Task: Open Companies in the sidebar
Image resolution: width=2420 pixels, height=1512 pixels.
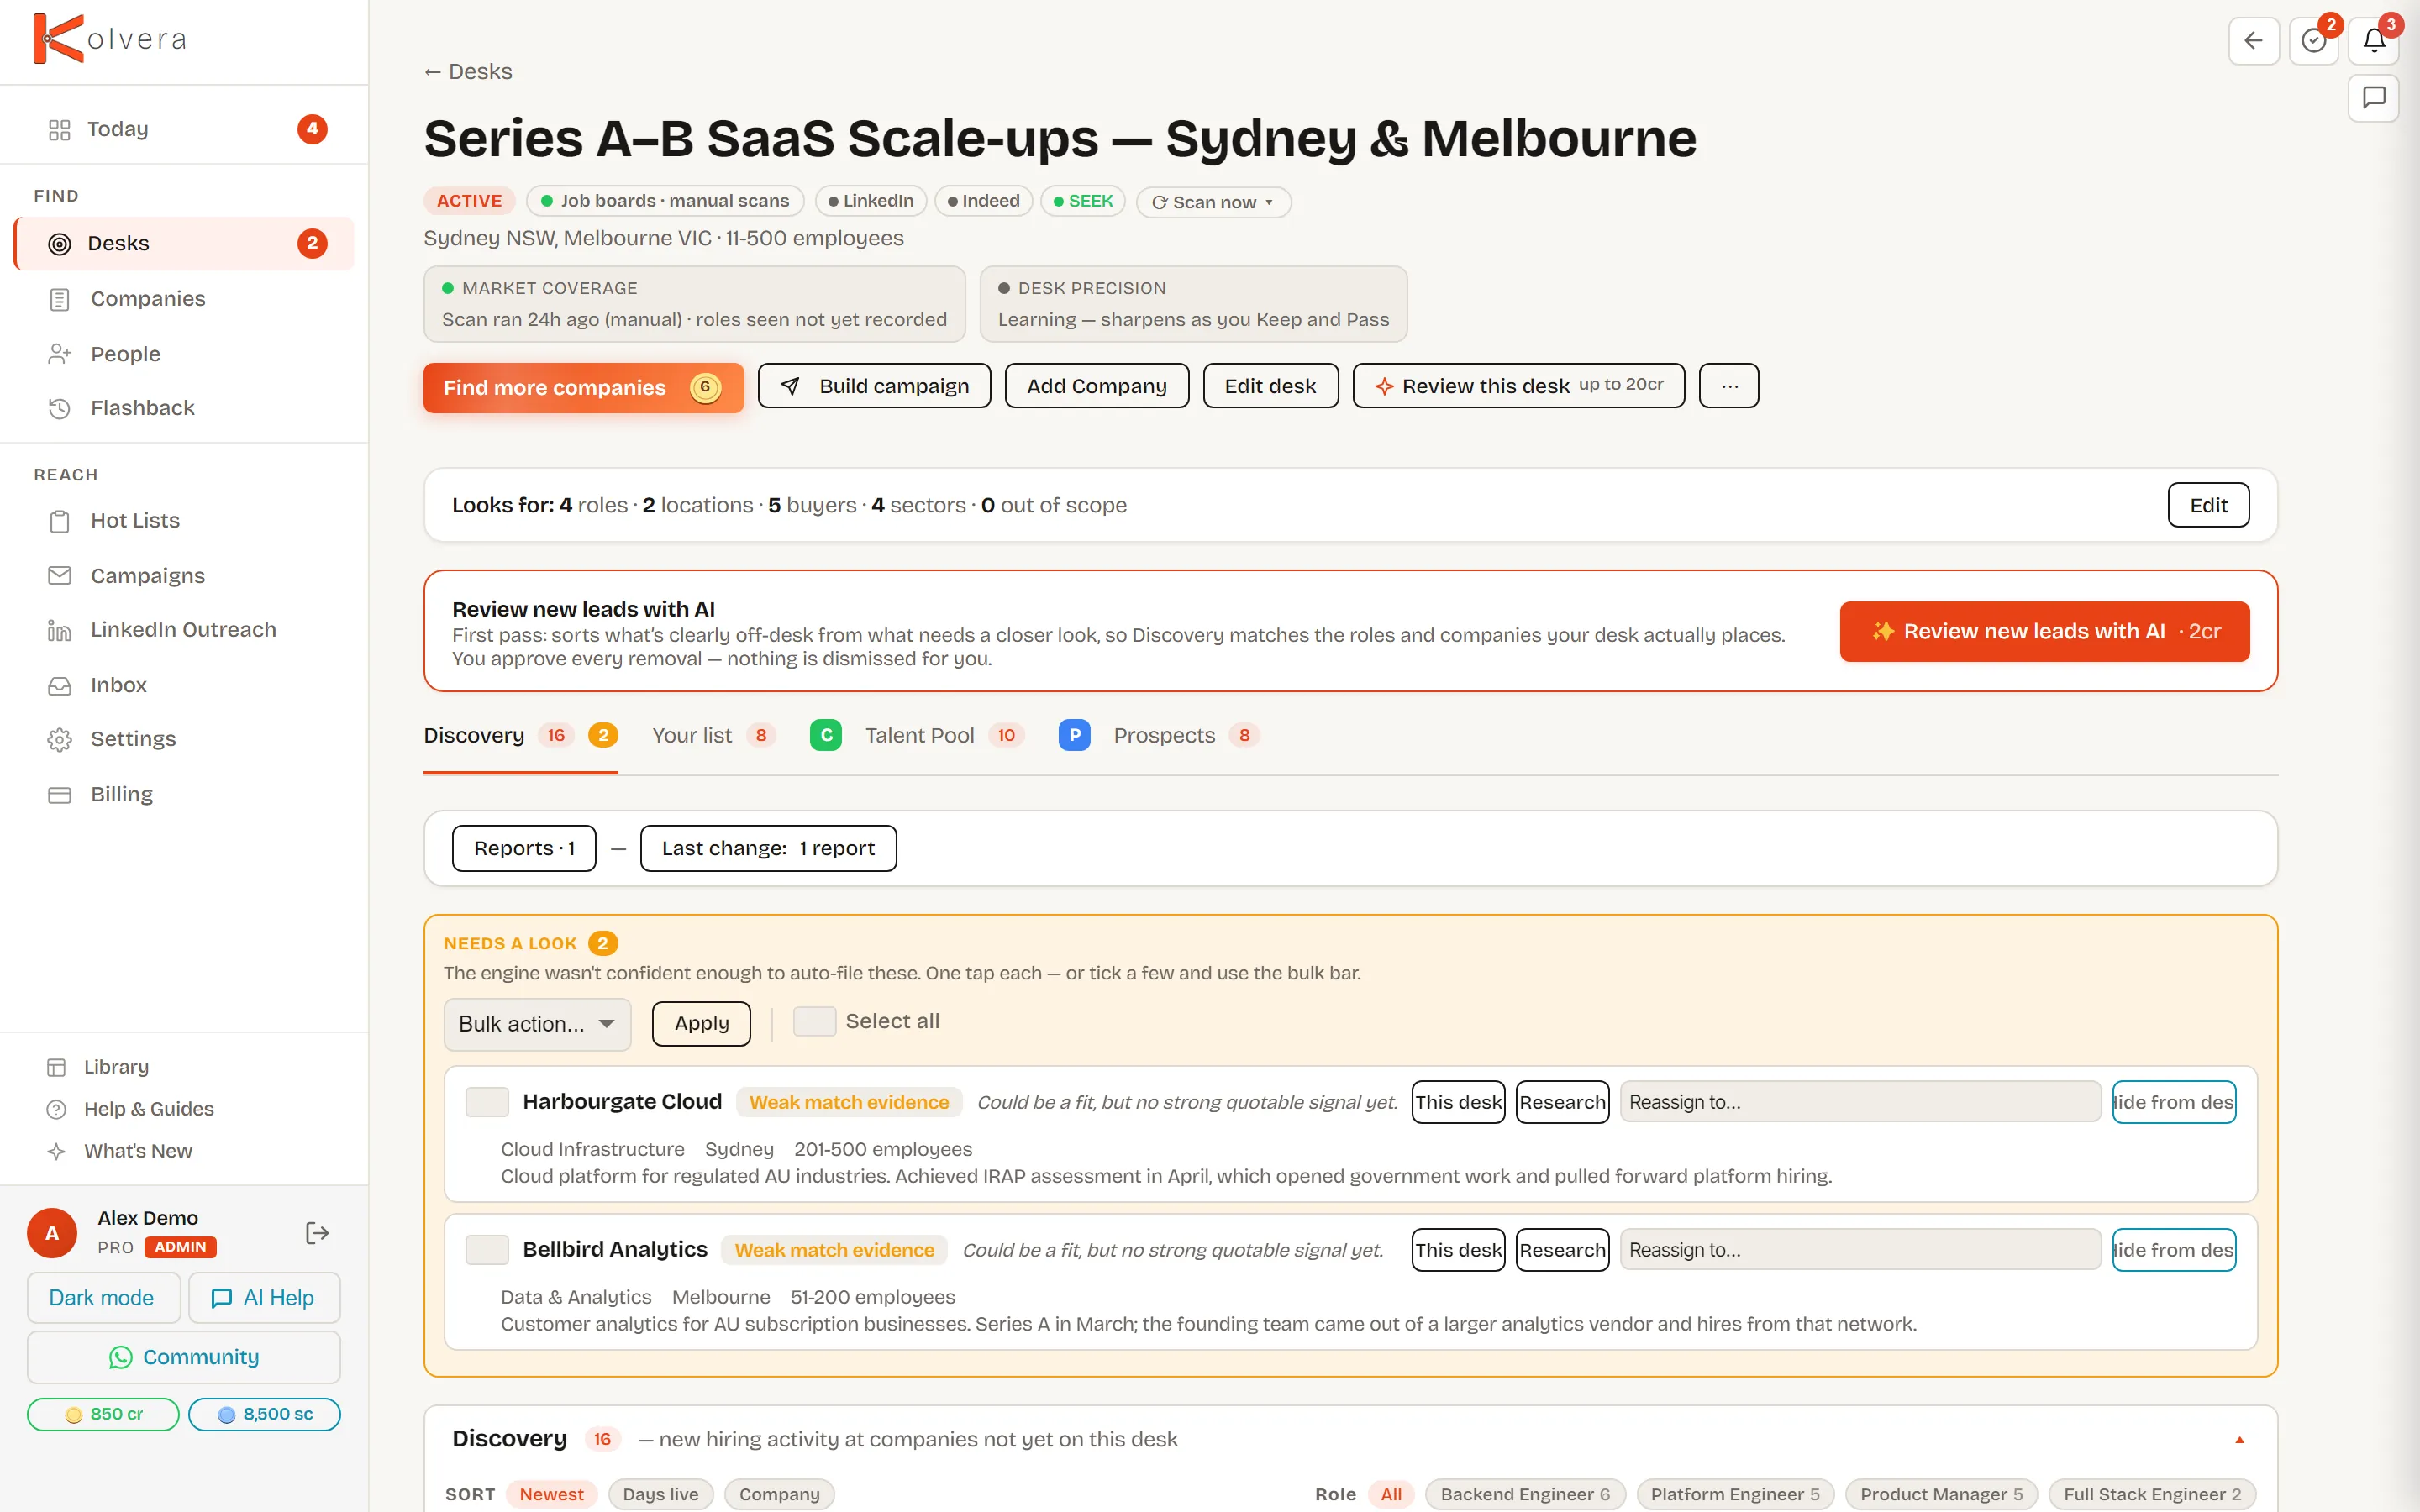Action: pyautogui.click(x=185, y=299)
